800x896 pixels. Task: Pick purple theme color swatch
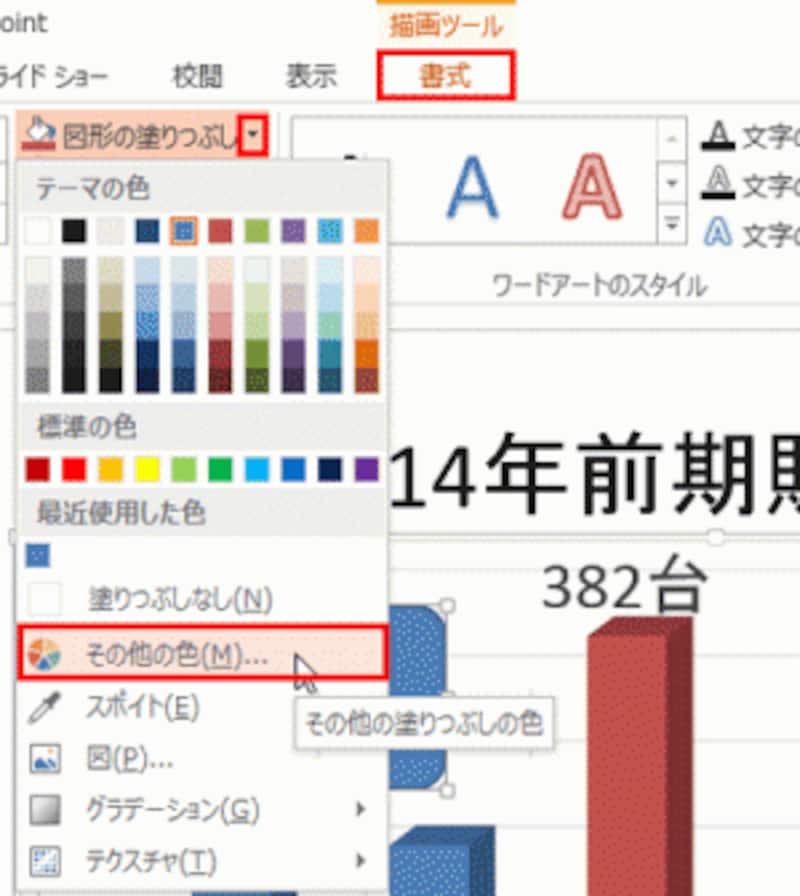[x=294, y=231]
